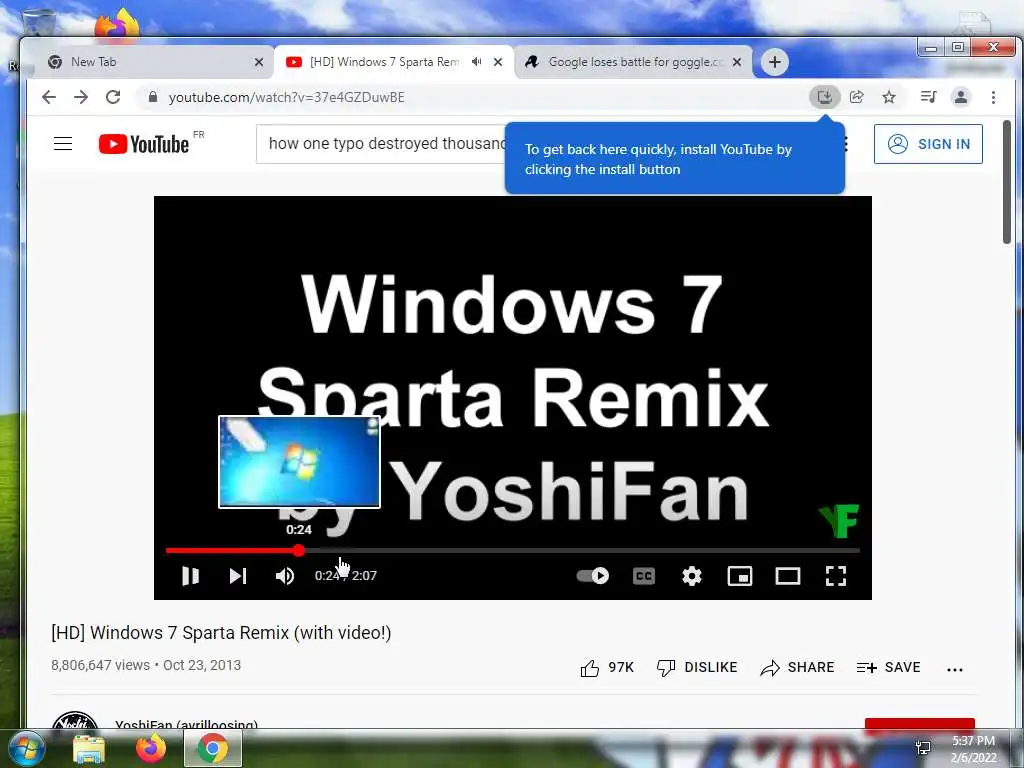Click the 8,806,647 views text
The height and width of the screenshot is (768, 1024).
101,665
